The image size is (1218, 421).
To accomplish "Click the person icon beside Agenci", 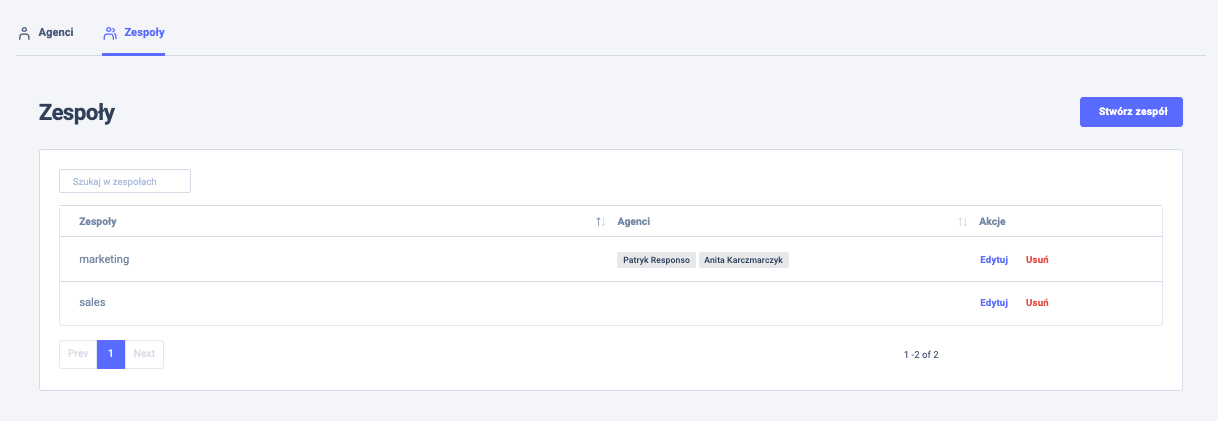I will click(x=25, y=33).
